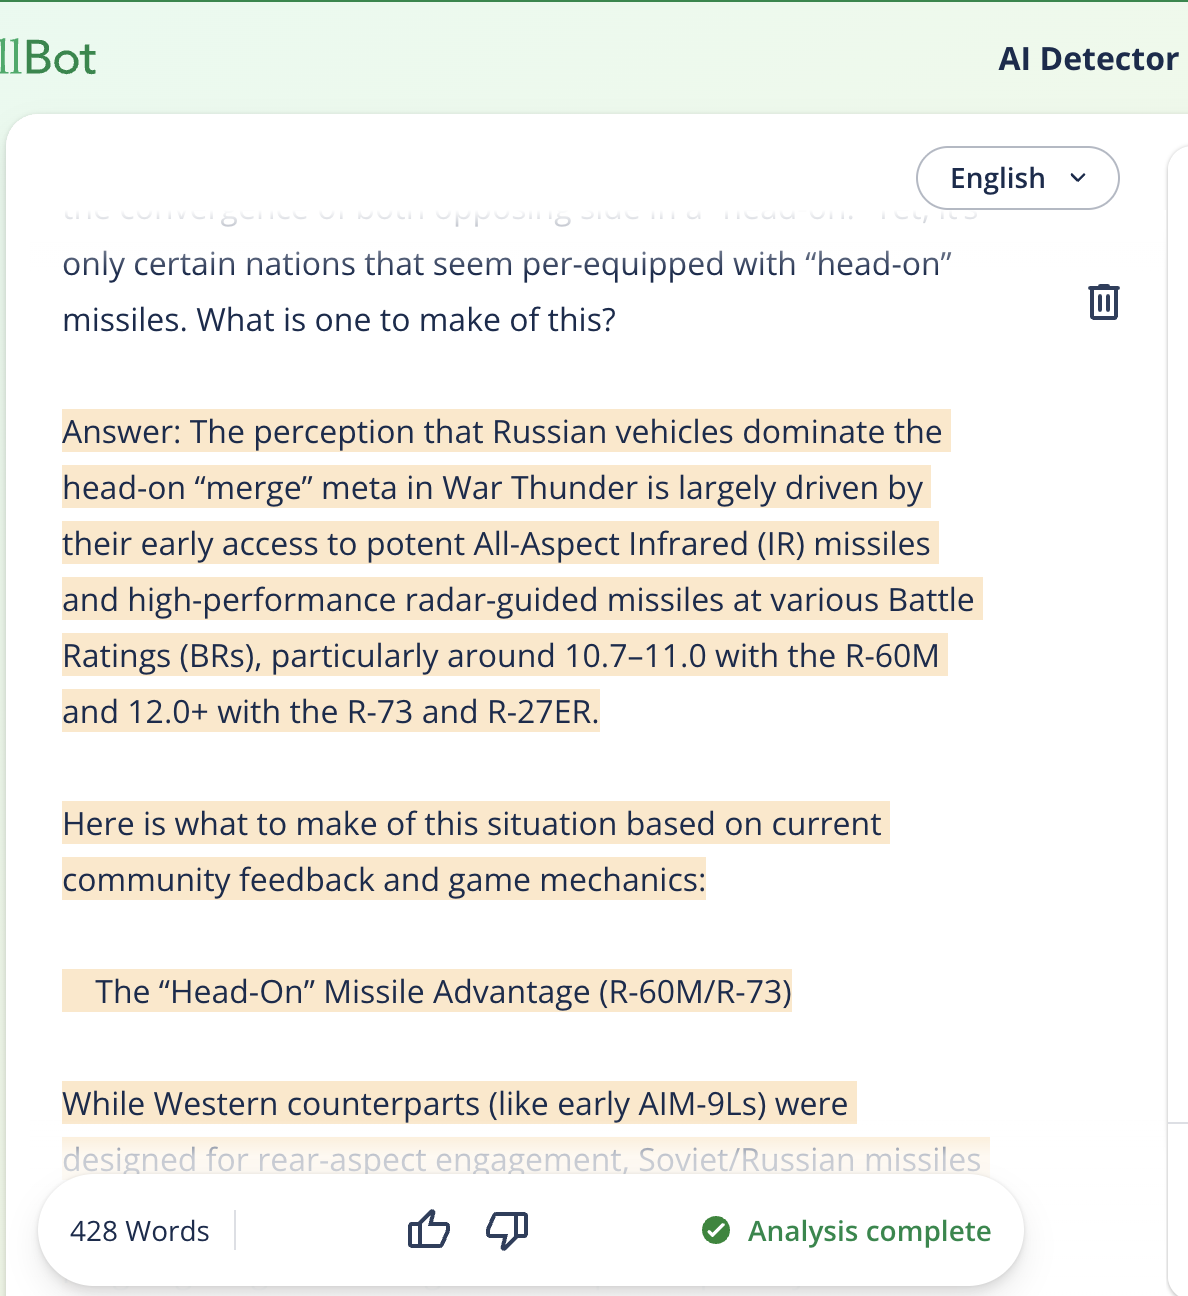Image resolution: width=1188 pixels, height=1296 pixels.
Task: Select the AI Detector header item
Action: pyautogui.click(x=1088, y=59)
